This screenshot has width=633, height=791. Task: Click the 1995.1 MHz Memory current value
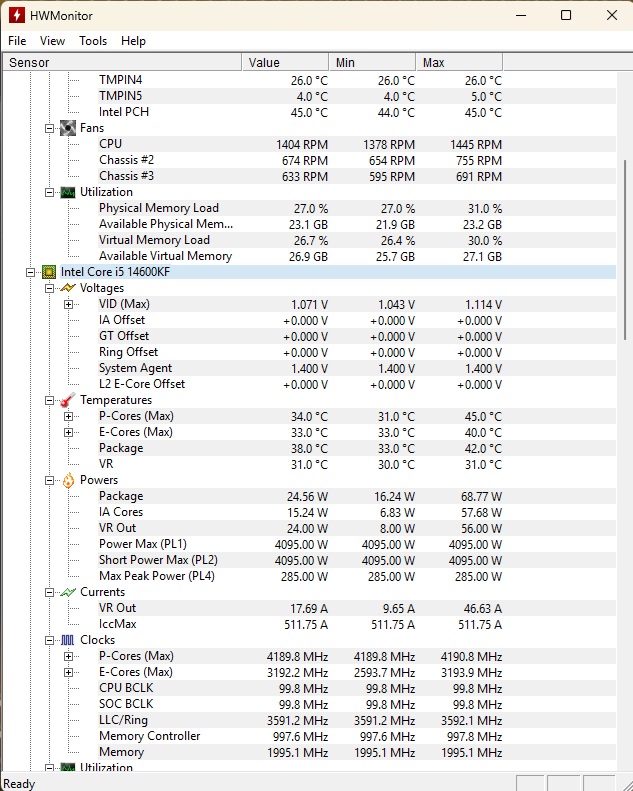(298, 753)
